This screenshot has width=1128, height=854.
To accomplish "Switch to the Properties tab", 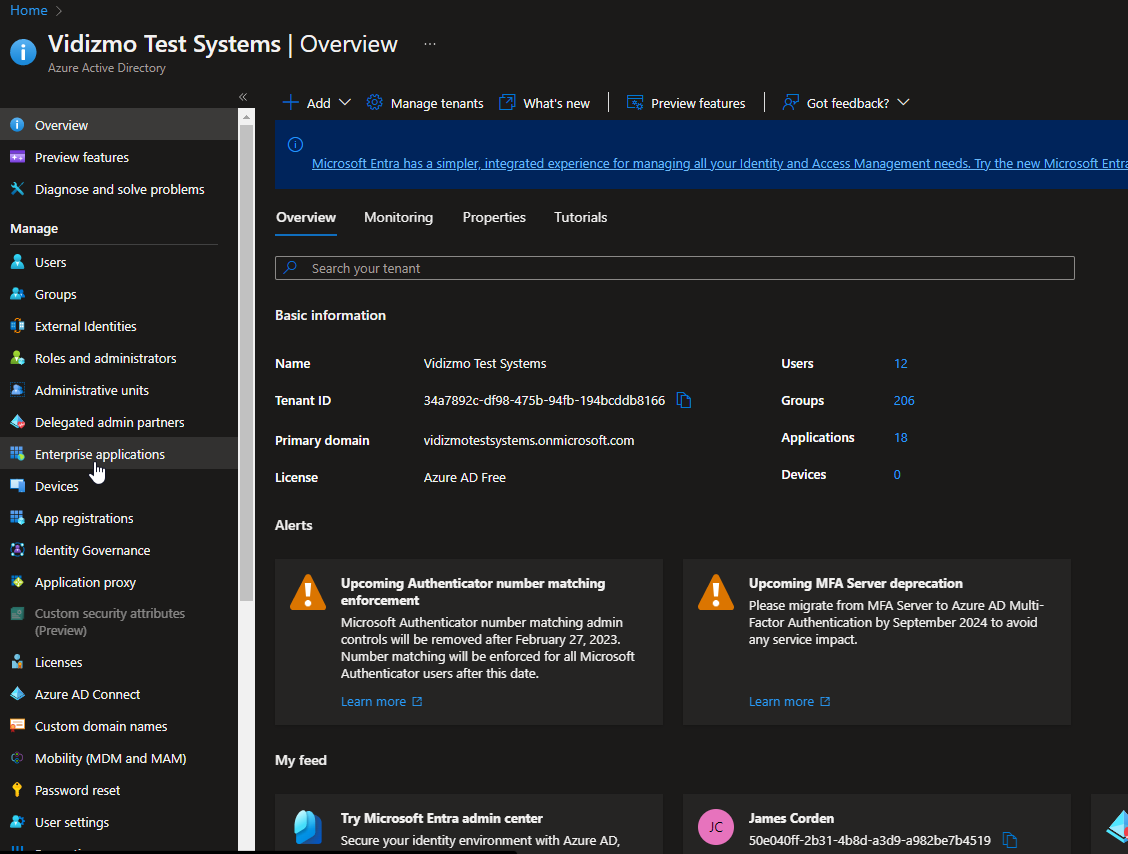I will coord(494,217).
